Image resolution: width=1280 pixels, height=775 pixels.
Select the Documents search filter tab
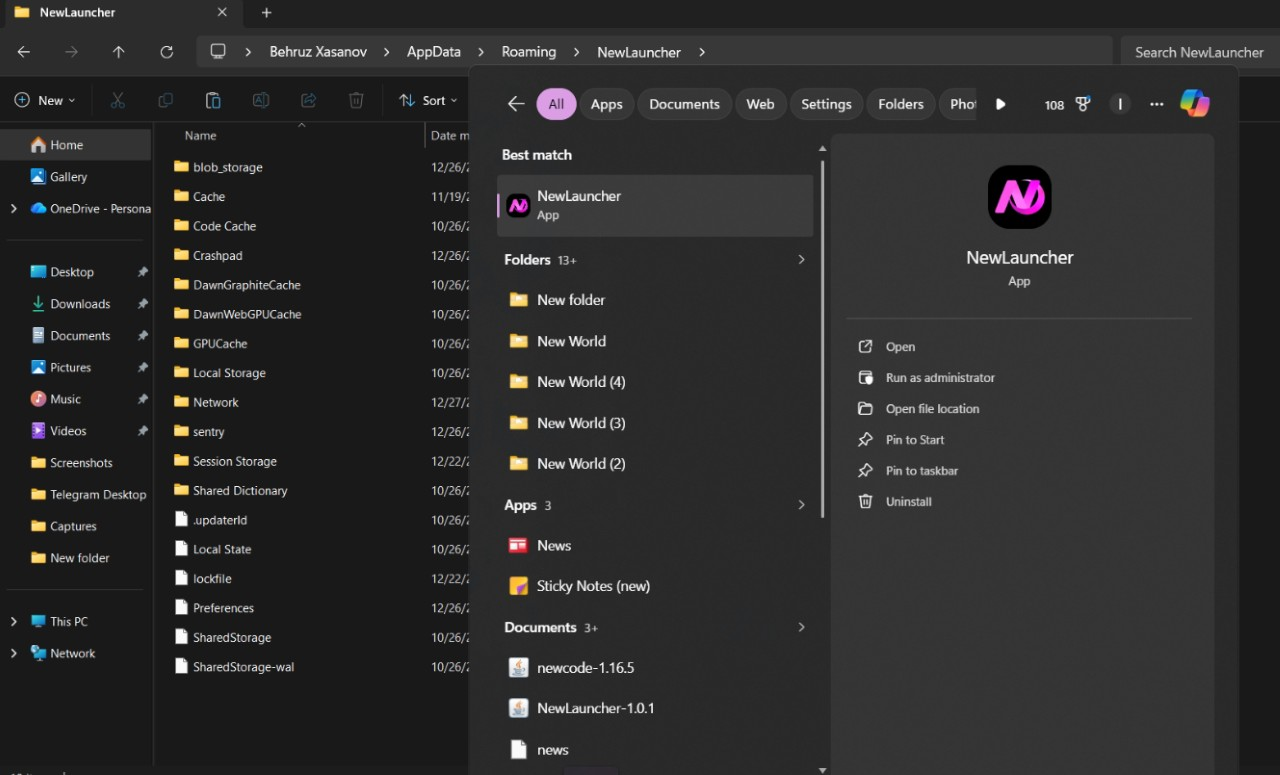click(684, 104)
